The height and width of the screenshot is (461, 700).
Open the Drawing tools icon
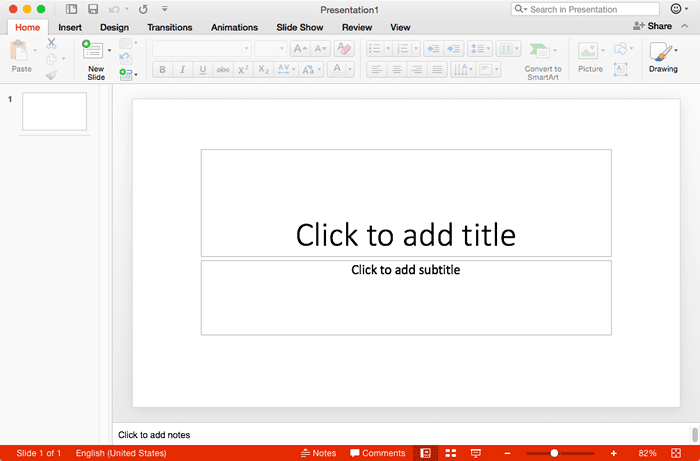click(x=662, y=52)
